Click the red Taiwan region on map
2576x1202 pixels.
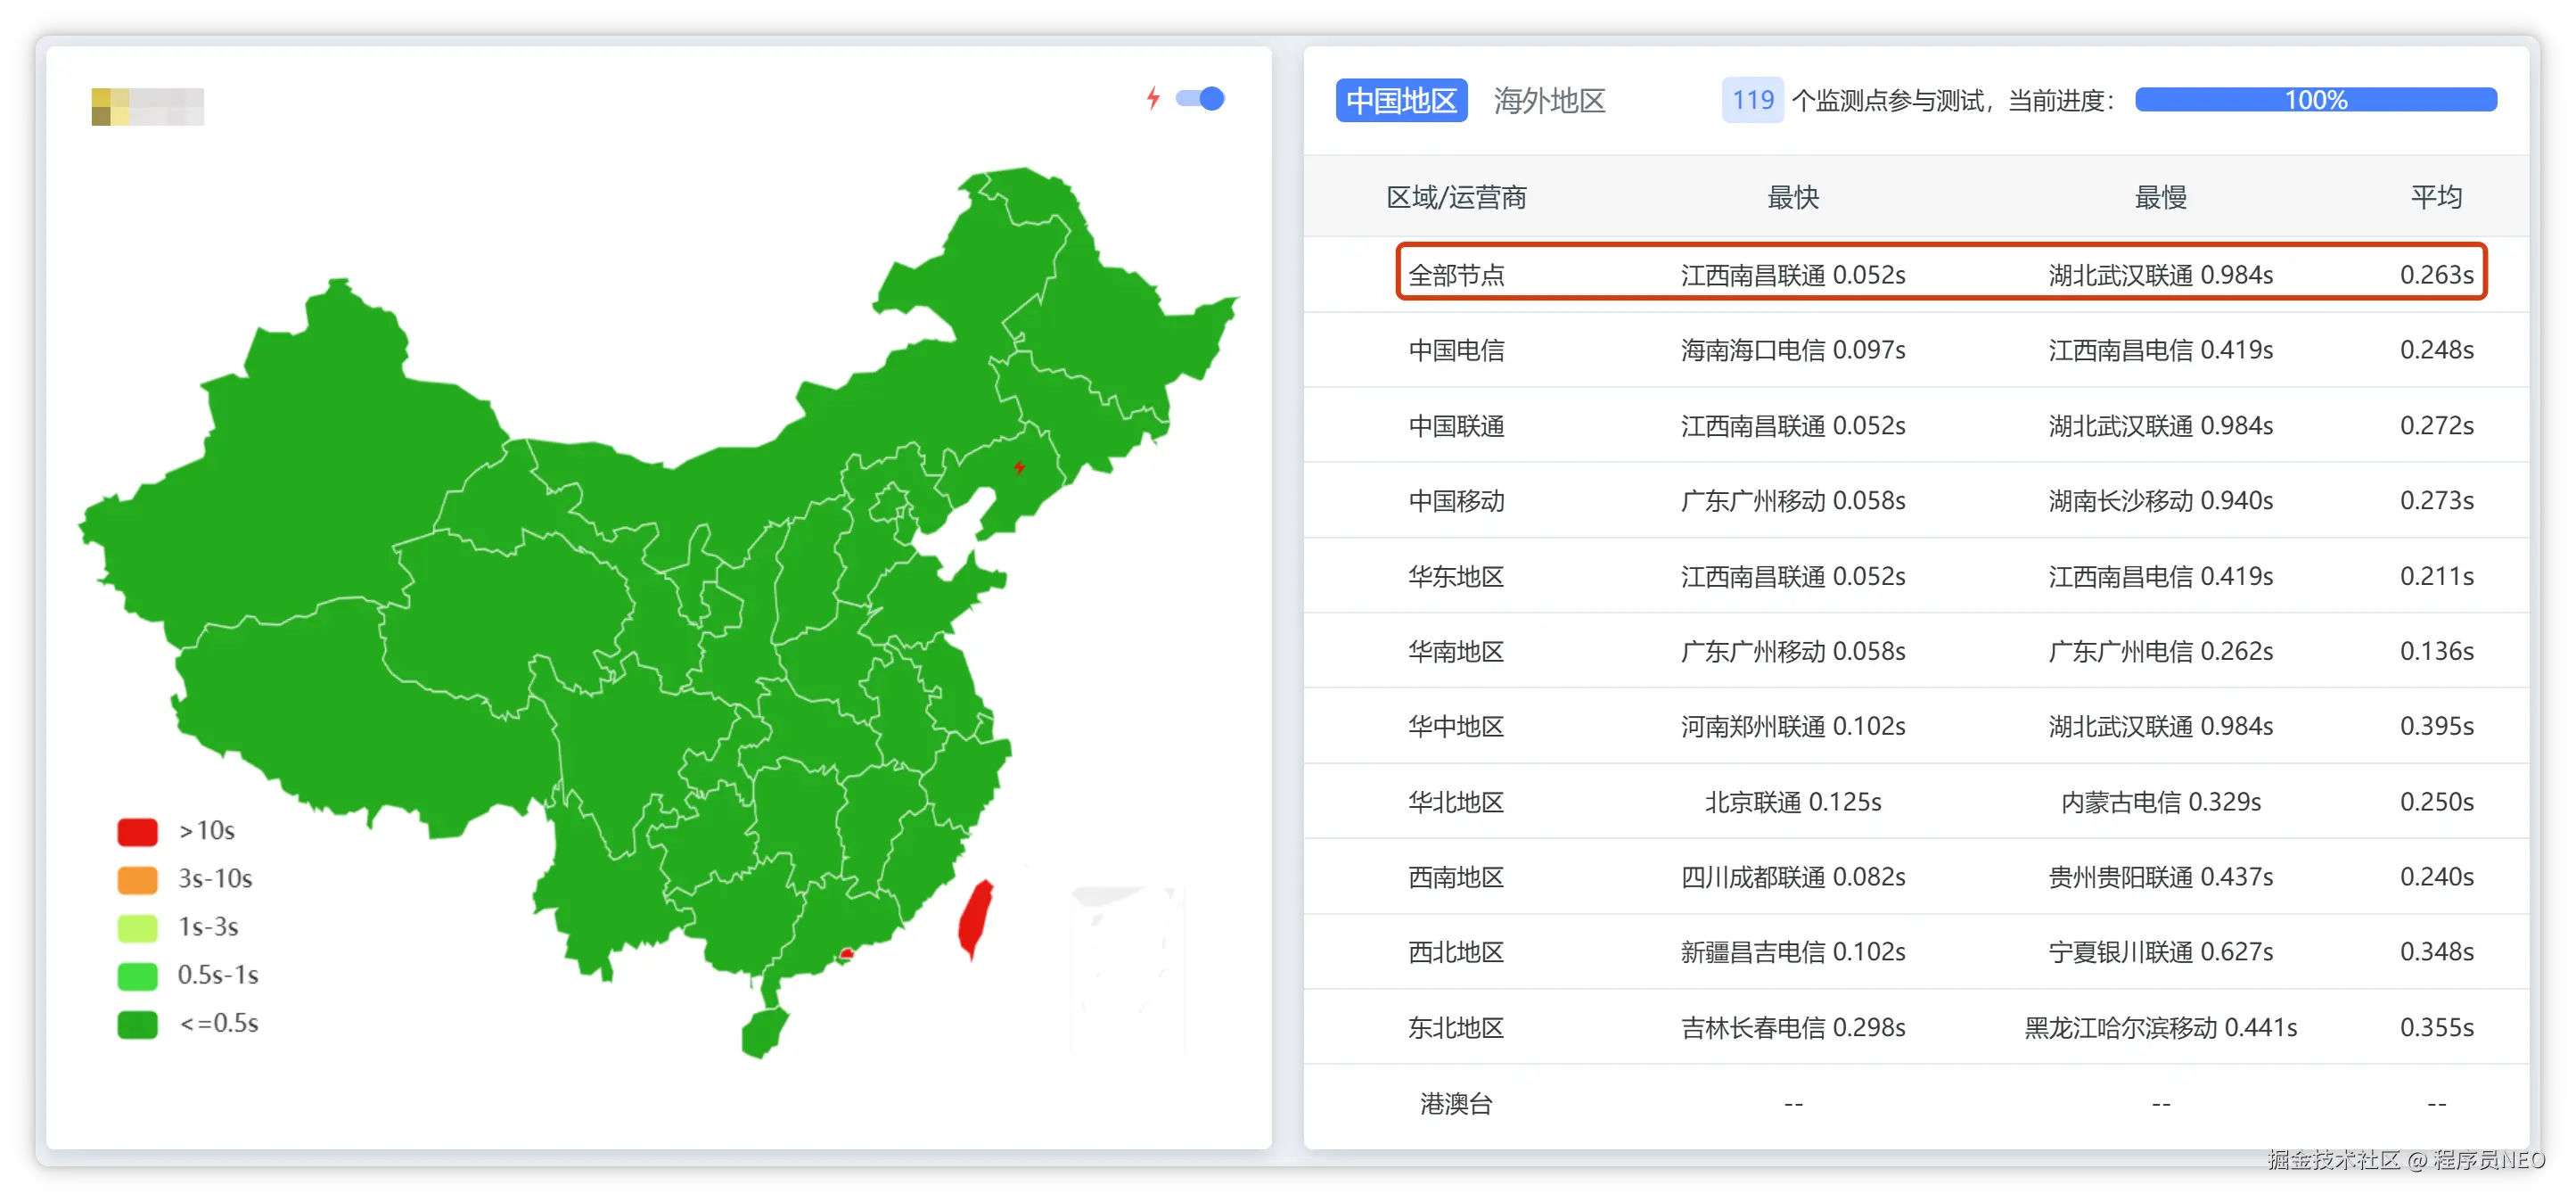975,919
